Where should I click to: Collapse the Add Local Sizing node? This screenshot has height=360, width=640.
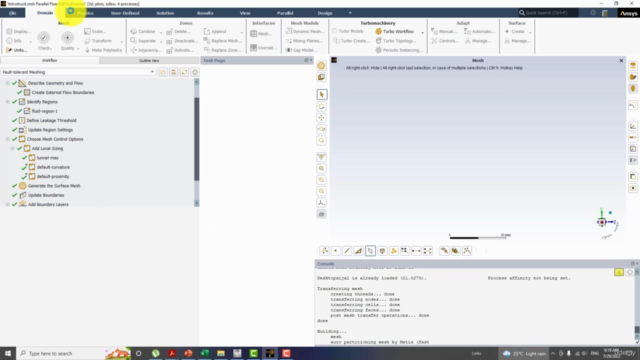(x=13, y=149)
